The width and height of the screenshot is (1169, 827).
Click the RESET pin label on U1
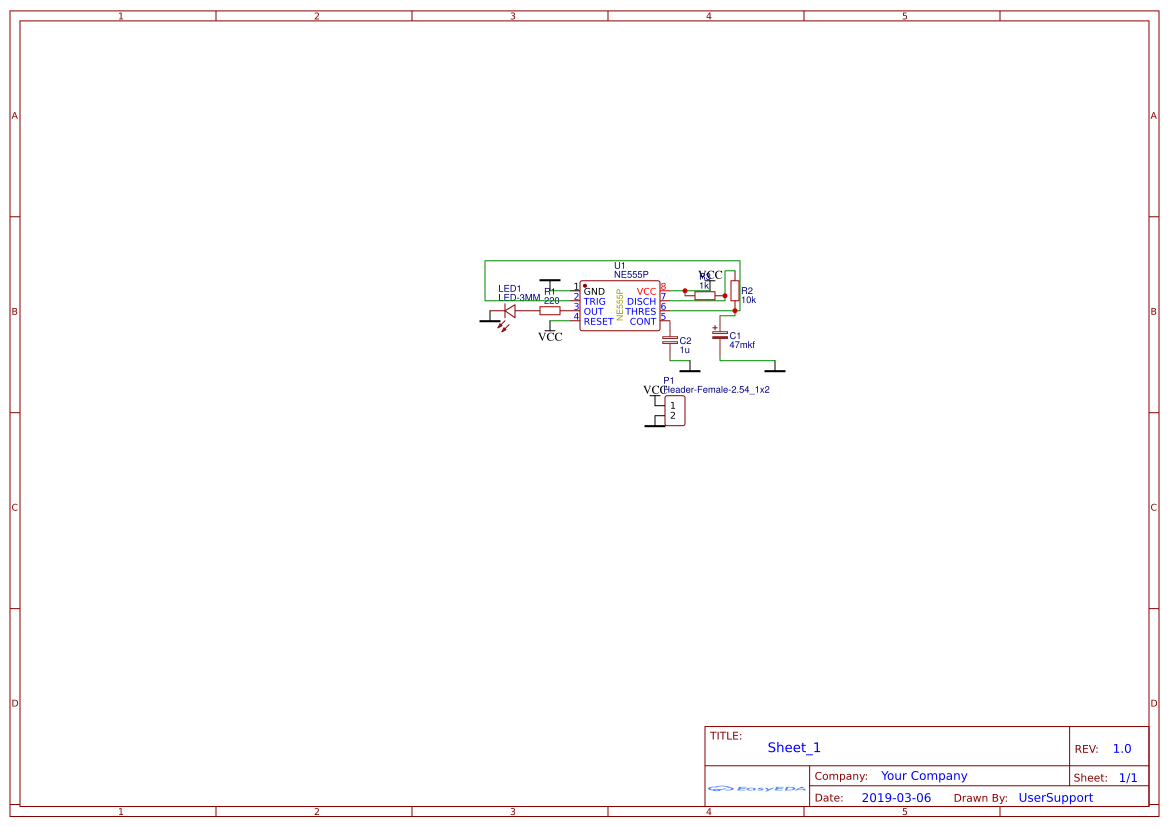599,321
